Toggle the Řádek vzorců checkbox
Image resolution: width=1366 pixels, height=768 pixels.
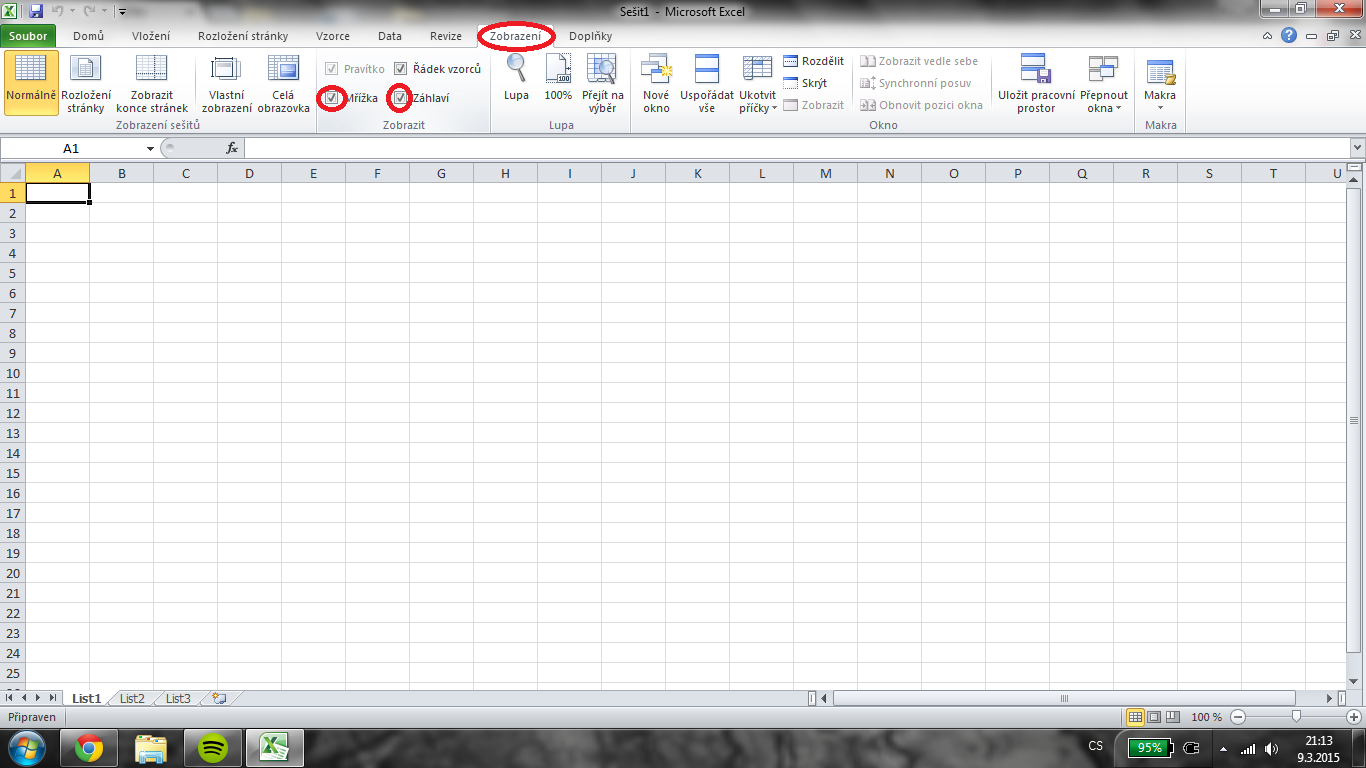[400, 69]
